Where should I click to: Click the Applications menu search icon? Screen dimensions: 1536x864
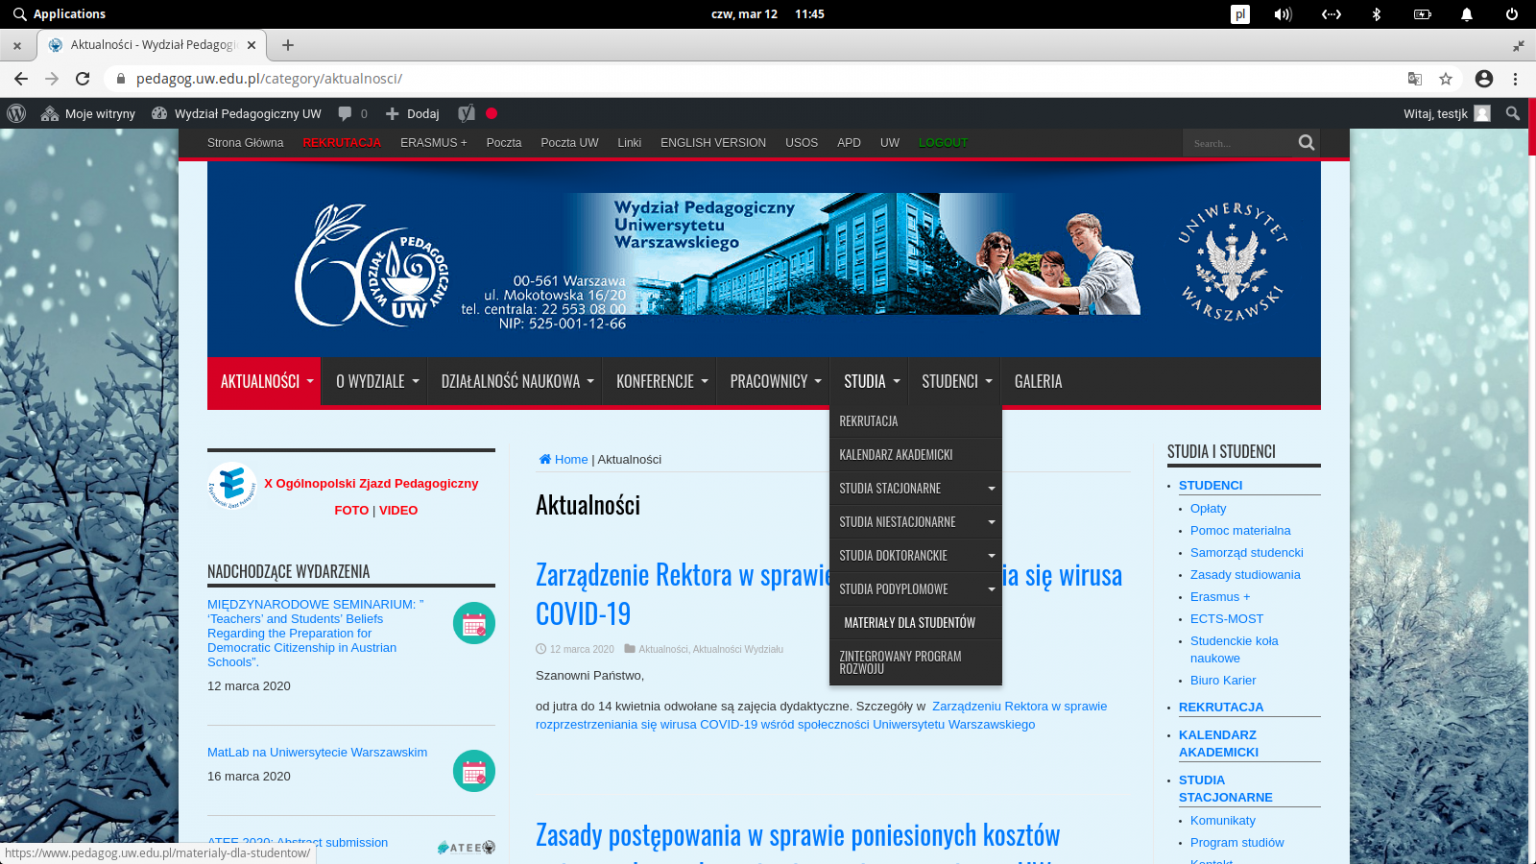(19, 14)
